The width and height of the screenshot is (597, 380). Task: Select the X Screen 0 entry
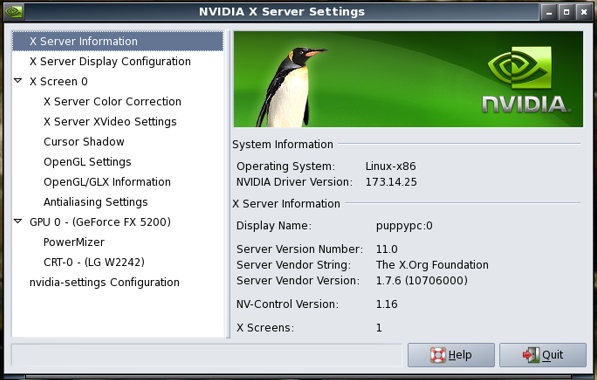[59, 81]
